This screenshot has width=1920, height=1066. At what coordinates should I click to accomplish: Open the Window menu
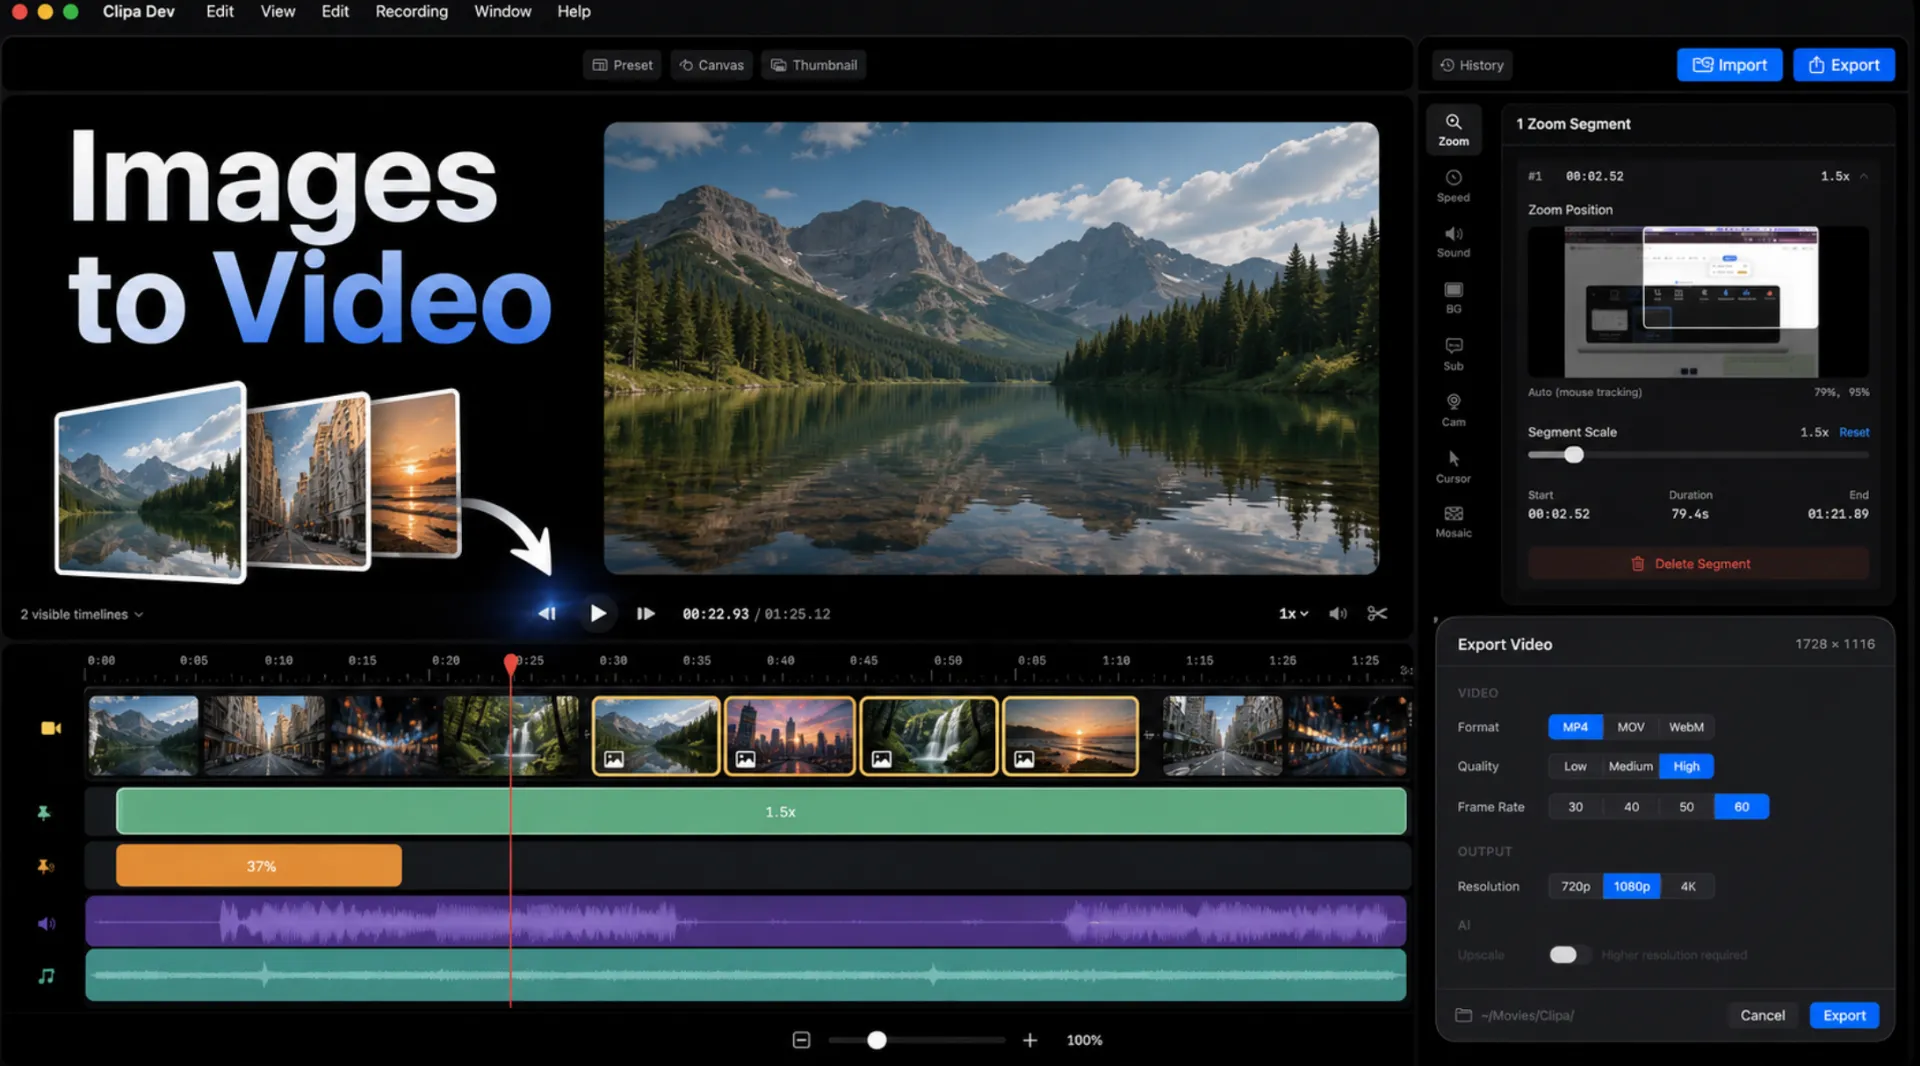pos(502,11)
